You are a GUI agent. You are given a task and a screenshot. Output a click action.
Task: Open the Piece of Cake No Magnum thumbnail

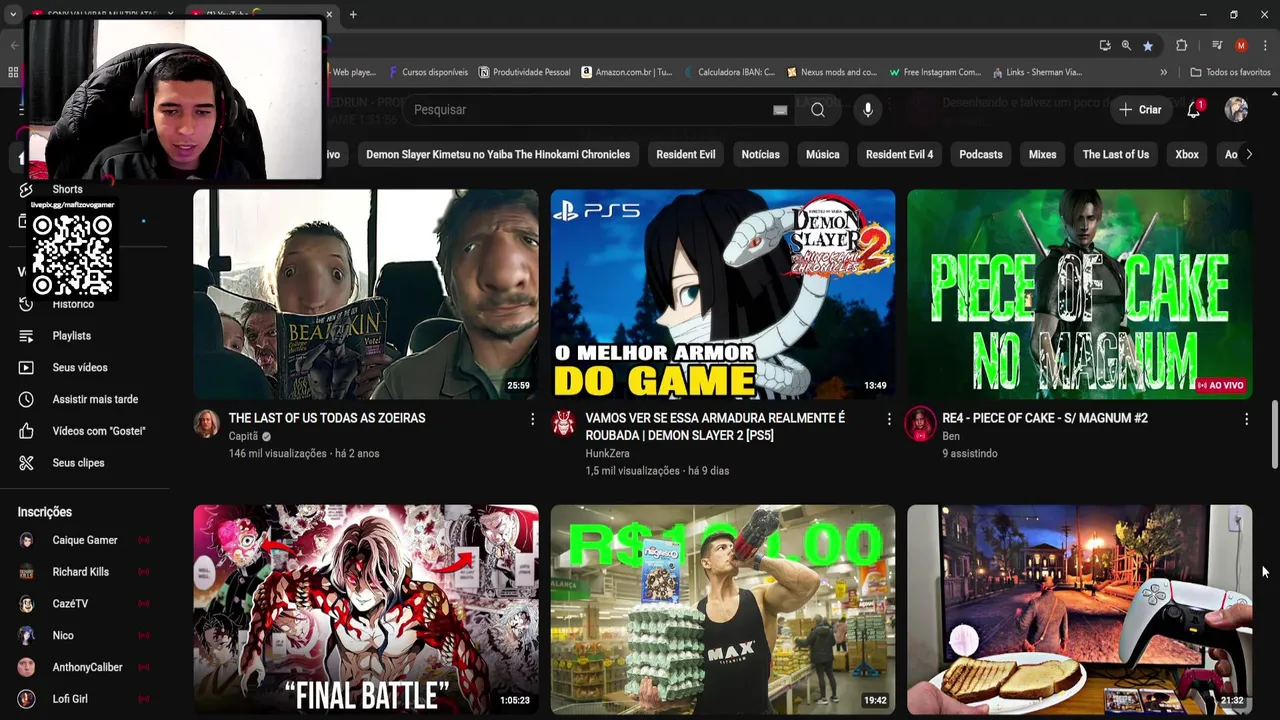pyautogui.click(x=1080, y=294)
